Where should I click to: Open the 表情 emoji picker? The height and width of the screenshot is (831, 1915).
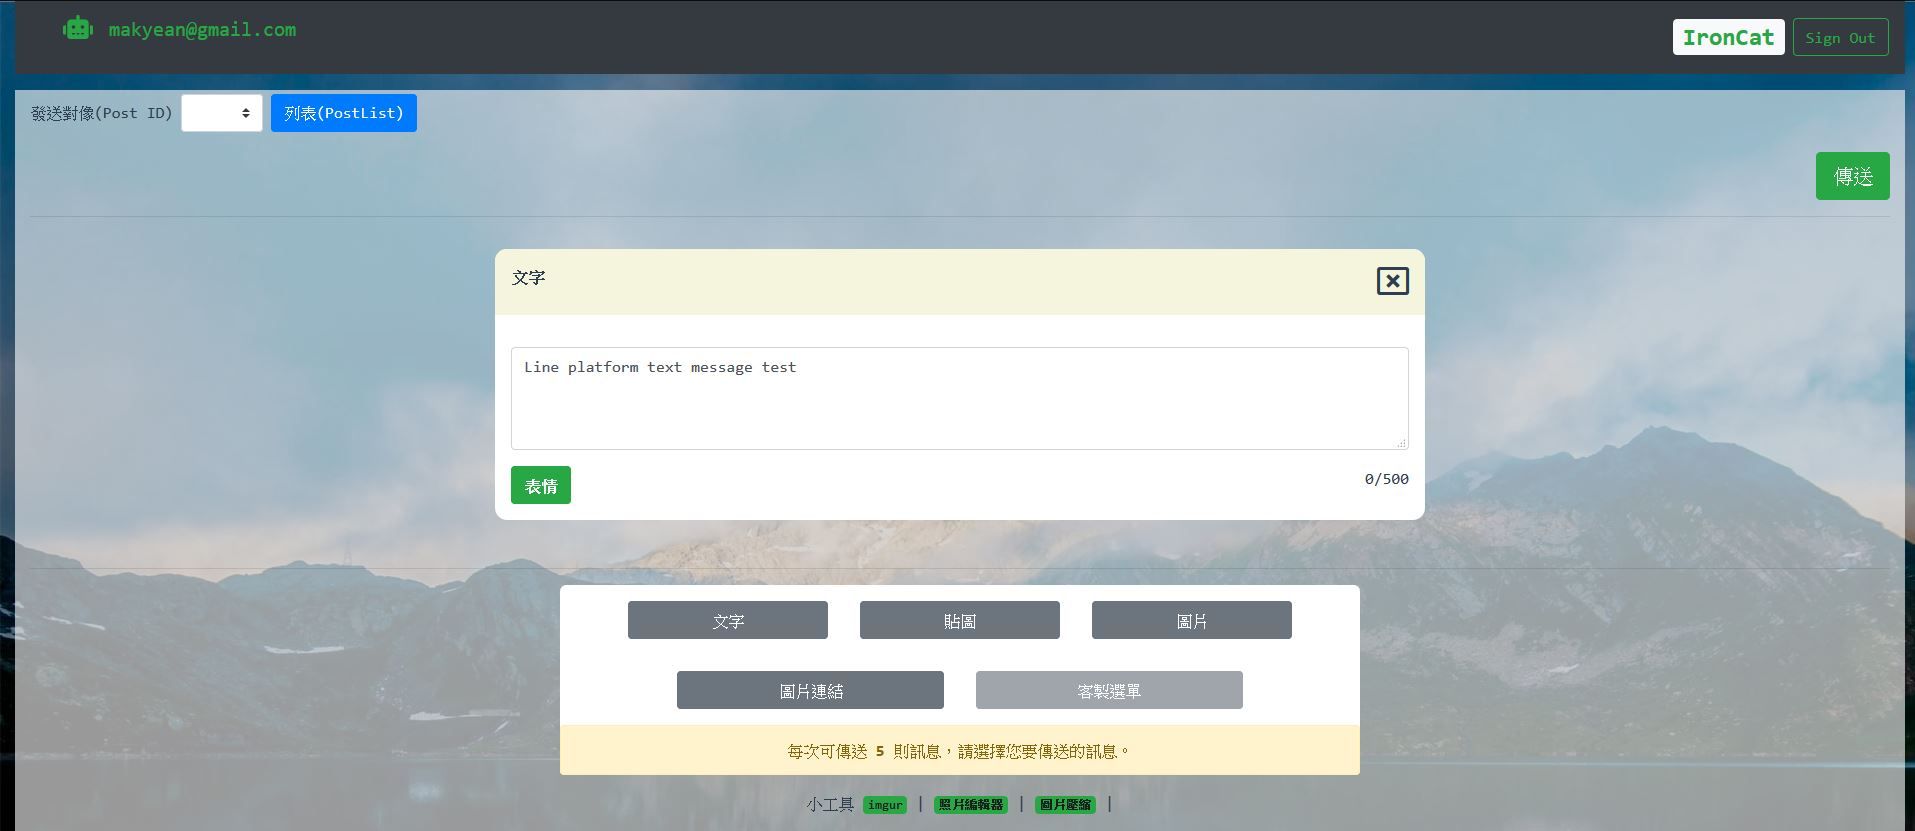click(541, 485)
